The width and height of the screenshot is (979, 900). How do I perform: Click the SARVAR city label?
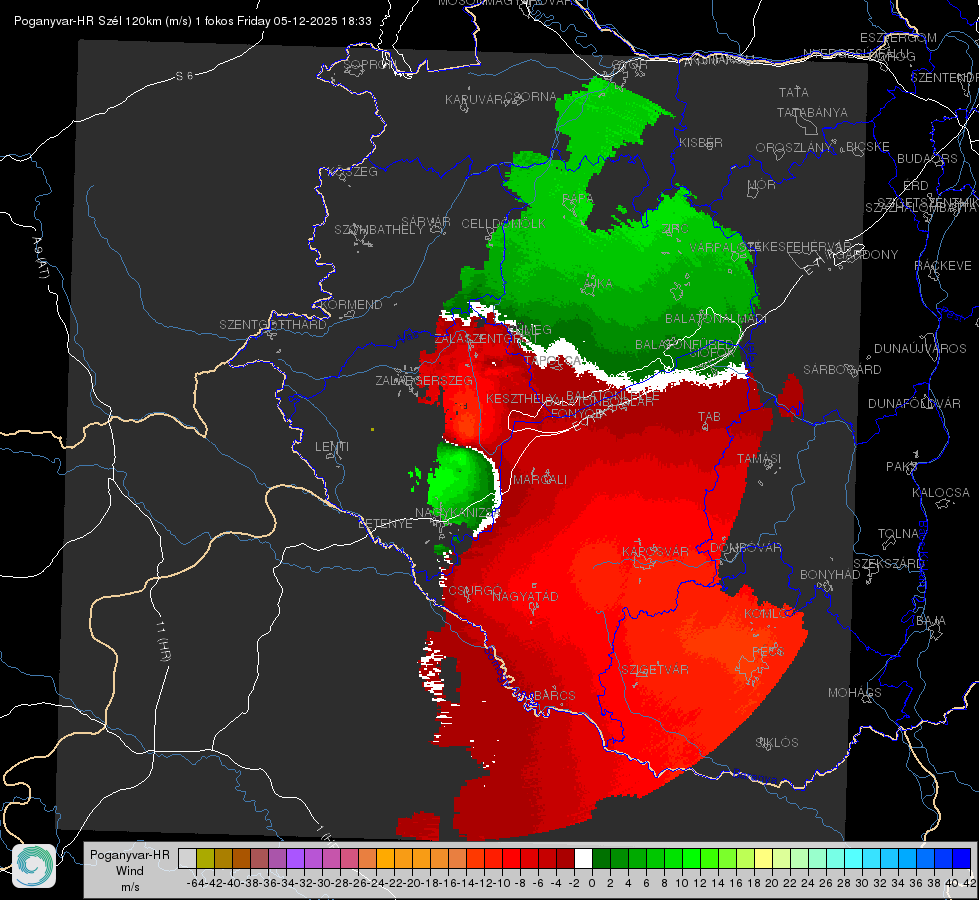426,221
